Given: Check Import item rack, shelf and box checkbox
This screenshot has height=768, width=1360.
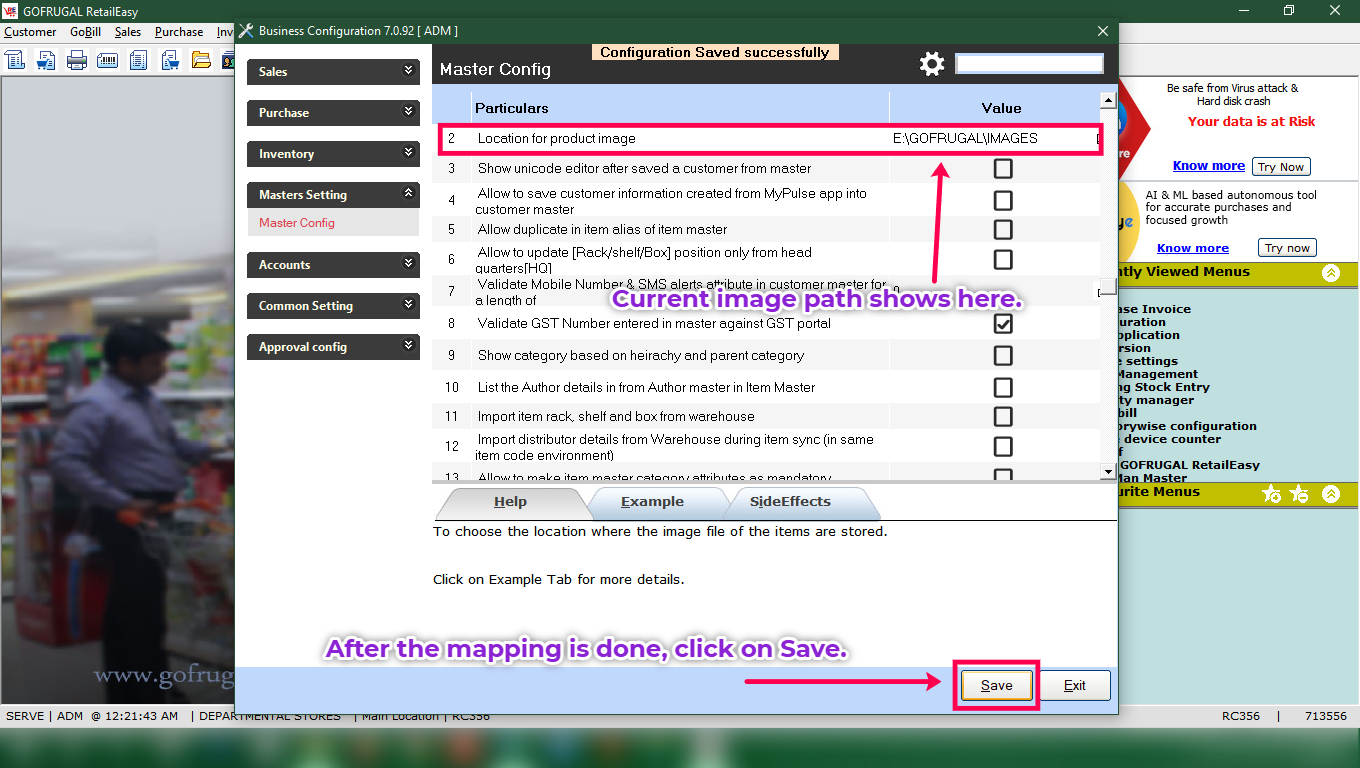Looking at the screenshot, I should [1003, 417].
